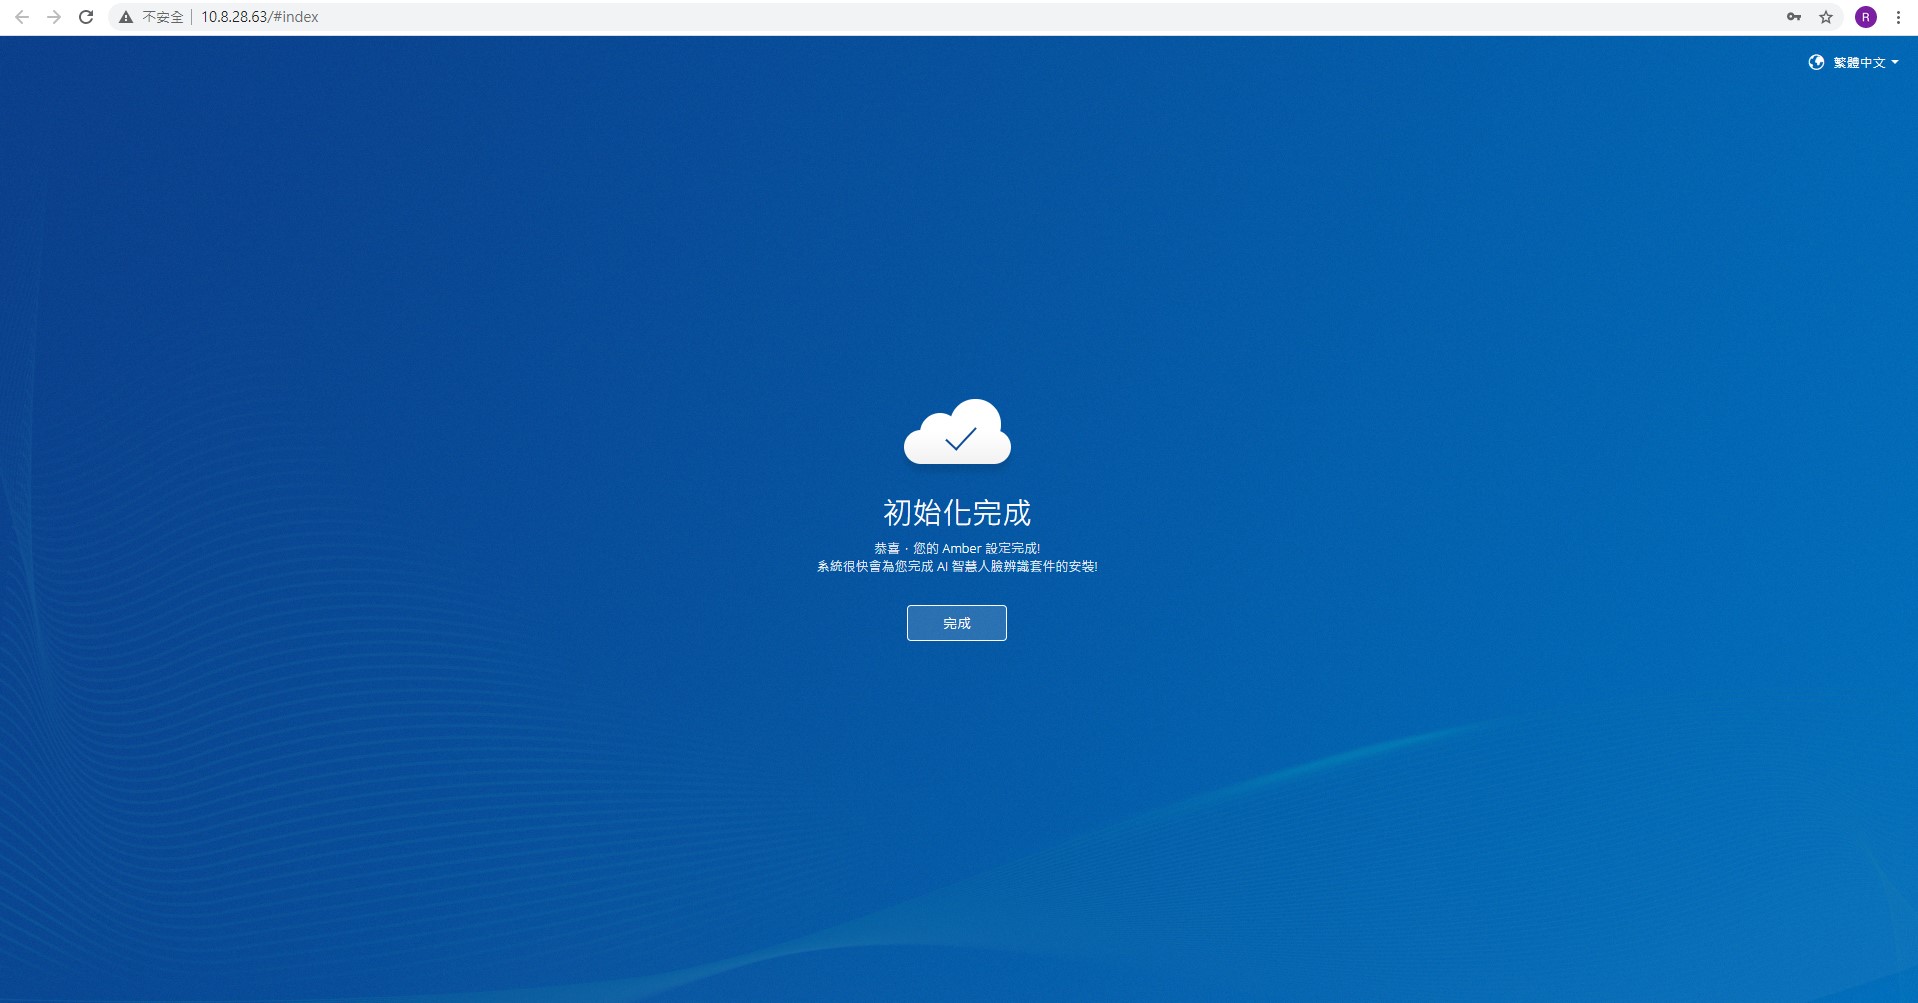Open the 繁體中文 language dropdown
The width and height of the screenshot is (1918, 1003).
(1865, 62)
